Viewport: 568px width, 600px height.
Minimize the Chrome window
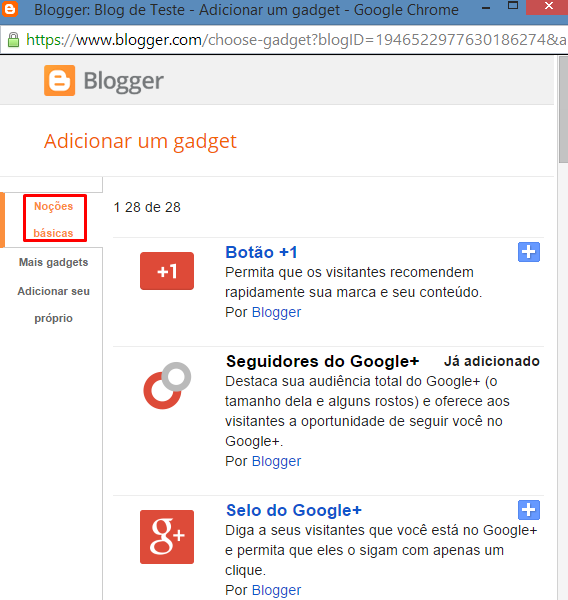[x=486, y=7]
